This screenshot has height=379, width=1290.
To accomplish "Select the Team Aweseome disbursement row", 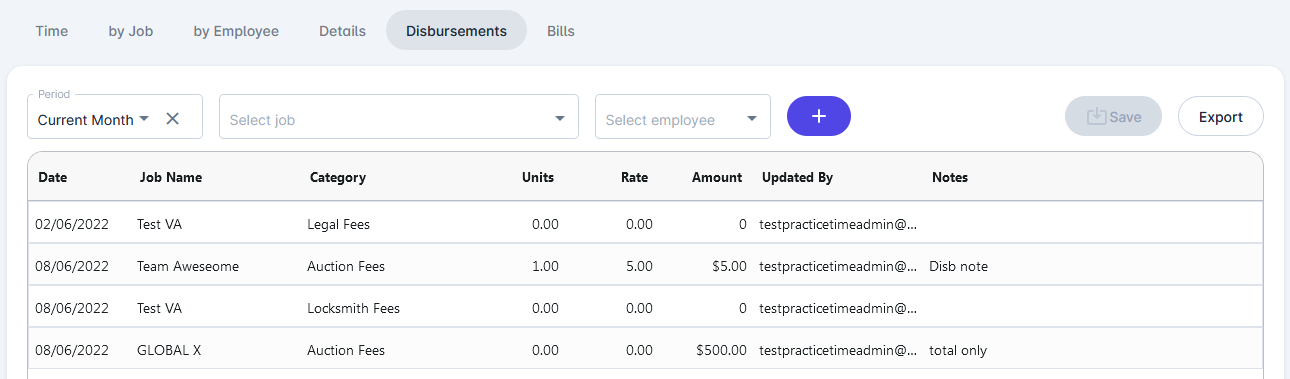I will click(645, 266).
